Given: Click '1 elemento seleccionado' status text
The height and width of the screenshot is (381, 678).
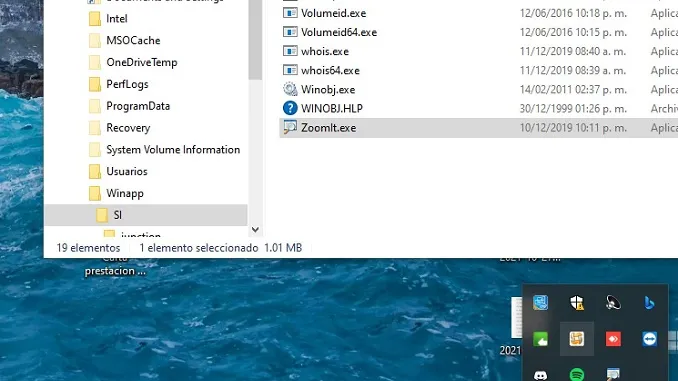Looking at the screenshot, I should (198, 248).
